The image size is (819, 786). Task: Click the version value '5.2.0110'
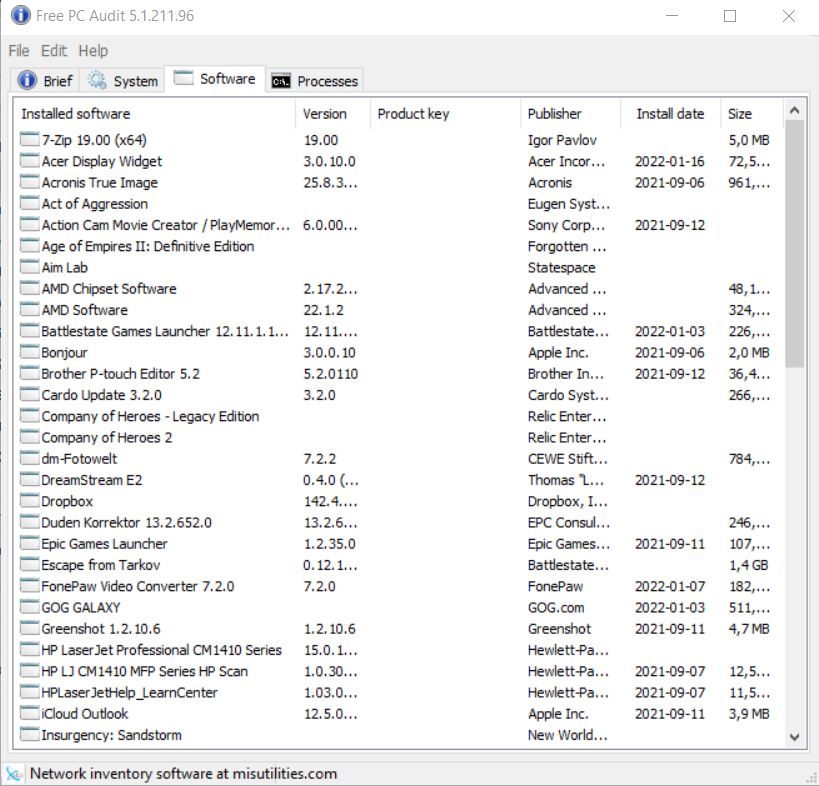[331, 374]
